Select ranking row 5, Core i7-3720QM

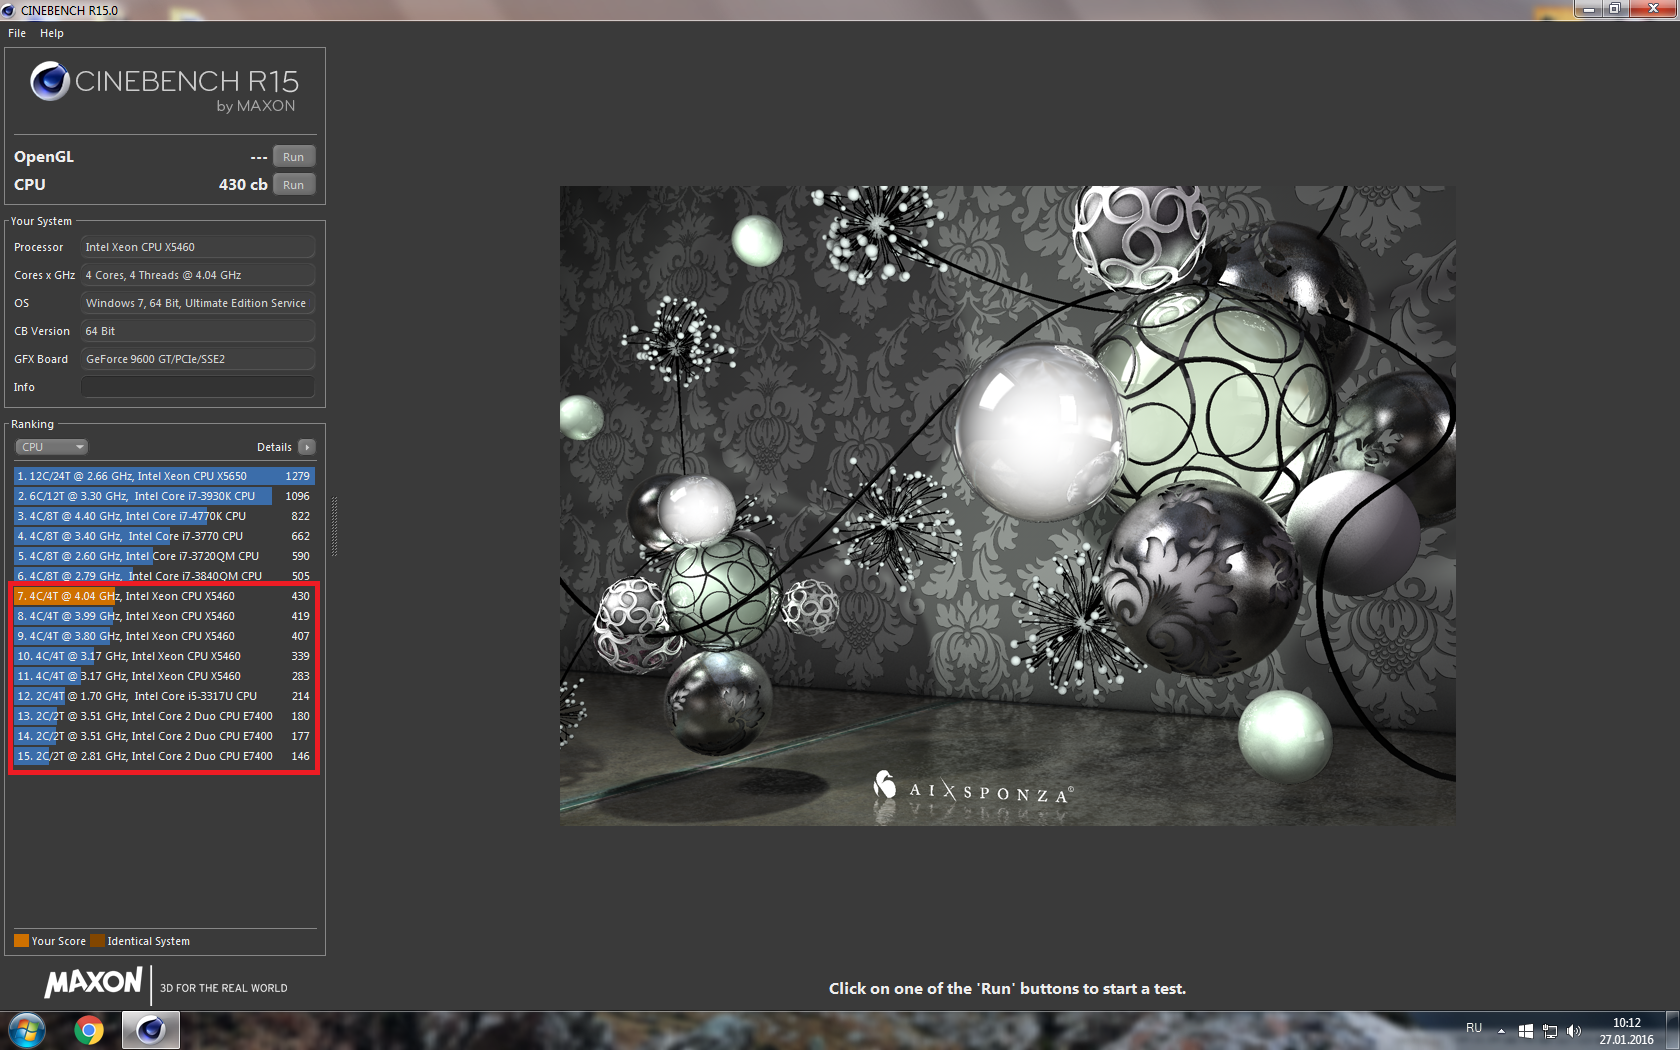[164, 556]
